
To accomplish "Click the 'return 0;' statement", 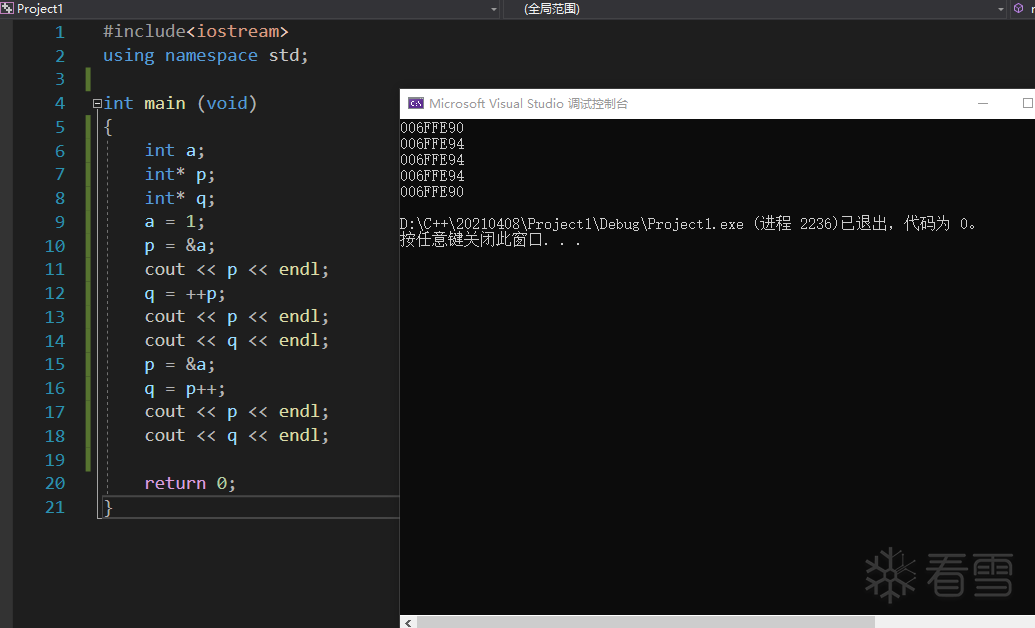I will 190,483.
